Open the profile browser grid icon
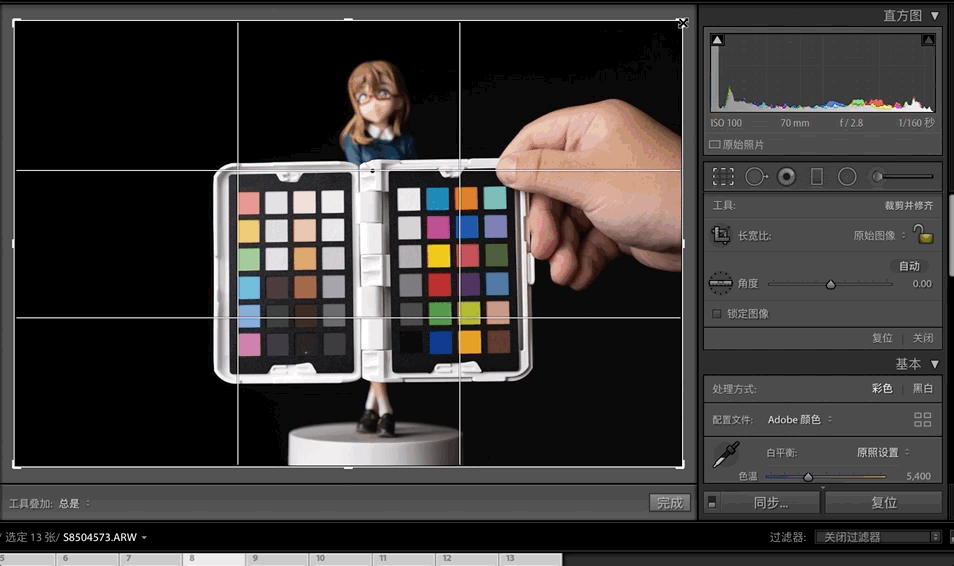Screen dimensions: 954x566 tap(922, 419)
